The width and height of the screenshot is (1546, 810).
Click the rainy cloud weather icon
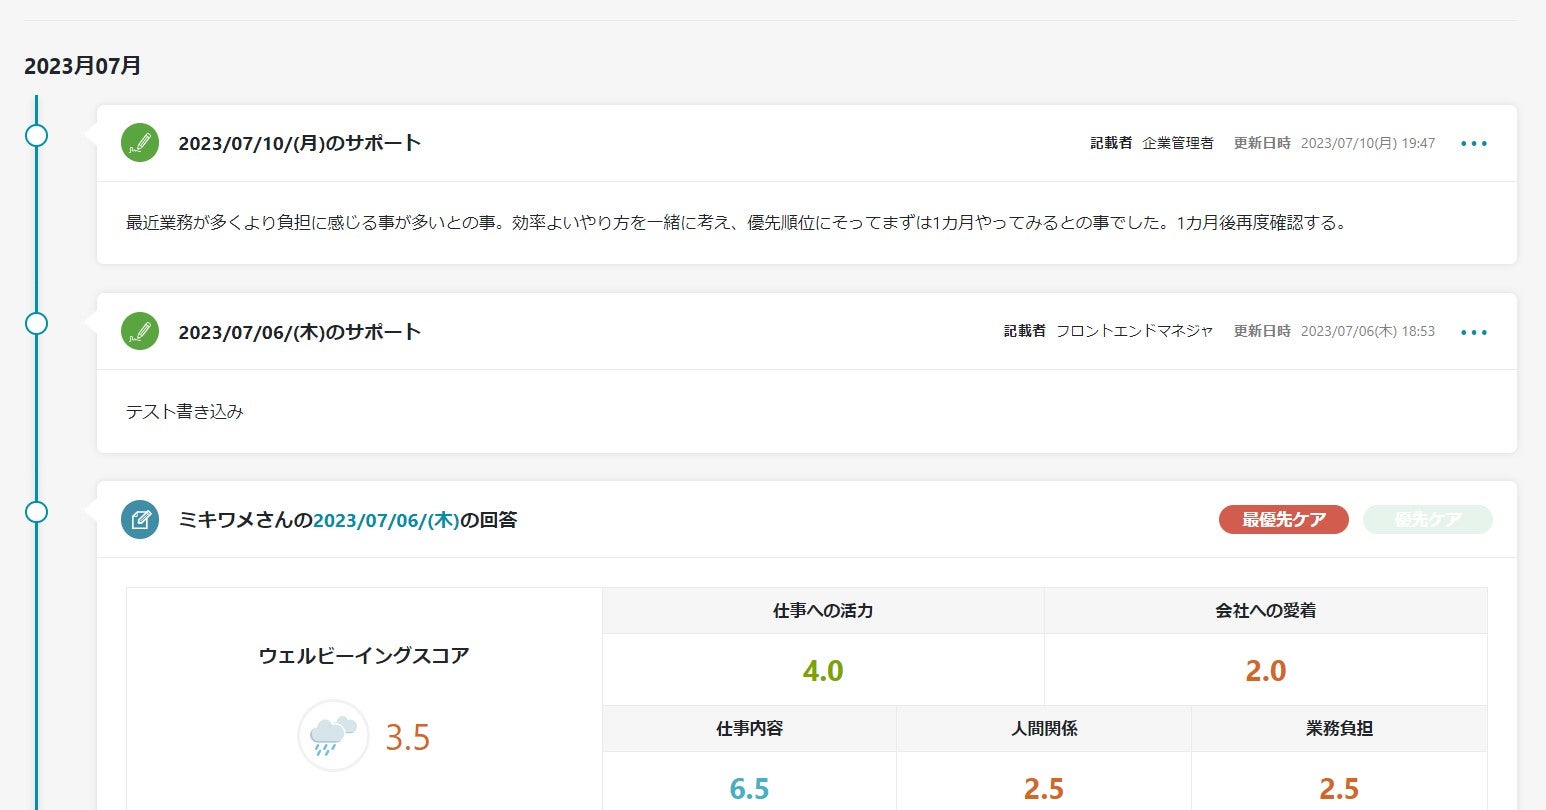click(x=333, y=736)
